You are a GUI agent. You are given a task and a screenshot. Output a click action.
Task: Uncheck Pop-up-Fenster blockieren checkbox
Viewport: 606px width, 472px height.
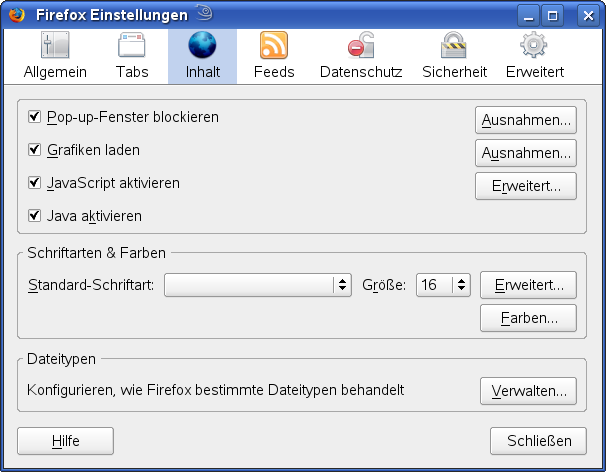34,117
